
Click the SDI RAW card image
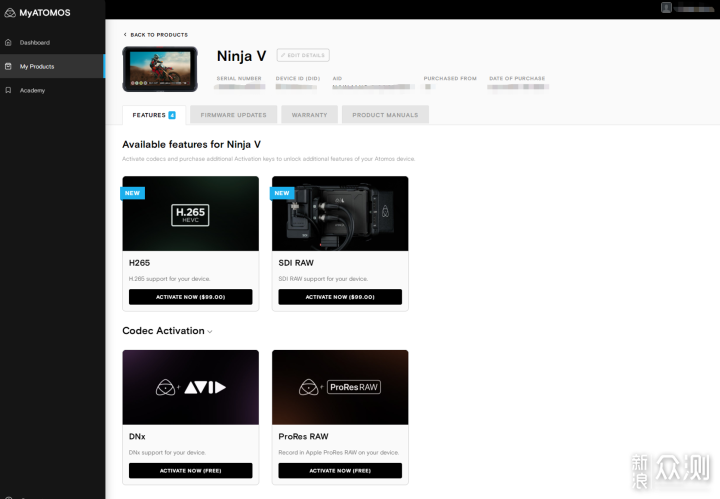point(340,213)
